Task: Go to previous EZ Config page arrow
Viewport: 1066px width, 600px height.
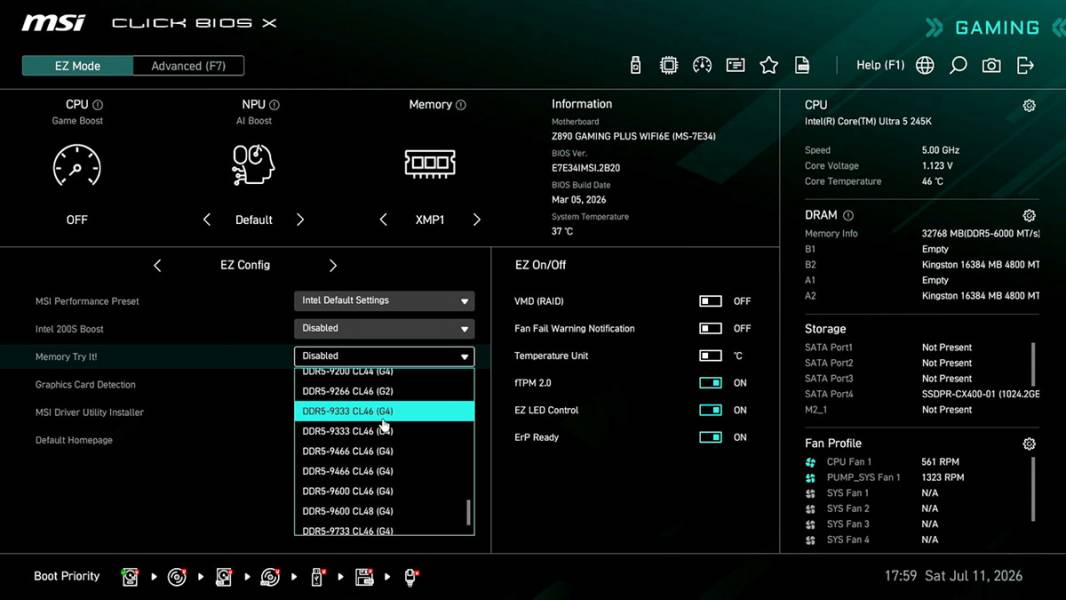Action: [x=157, y=266]
